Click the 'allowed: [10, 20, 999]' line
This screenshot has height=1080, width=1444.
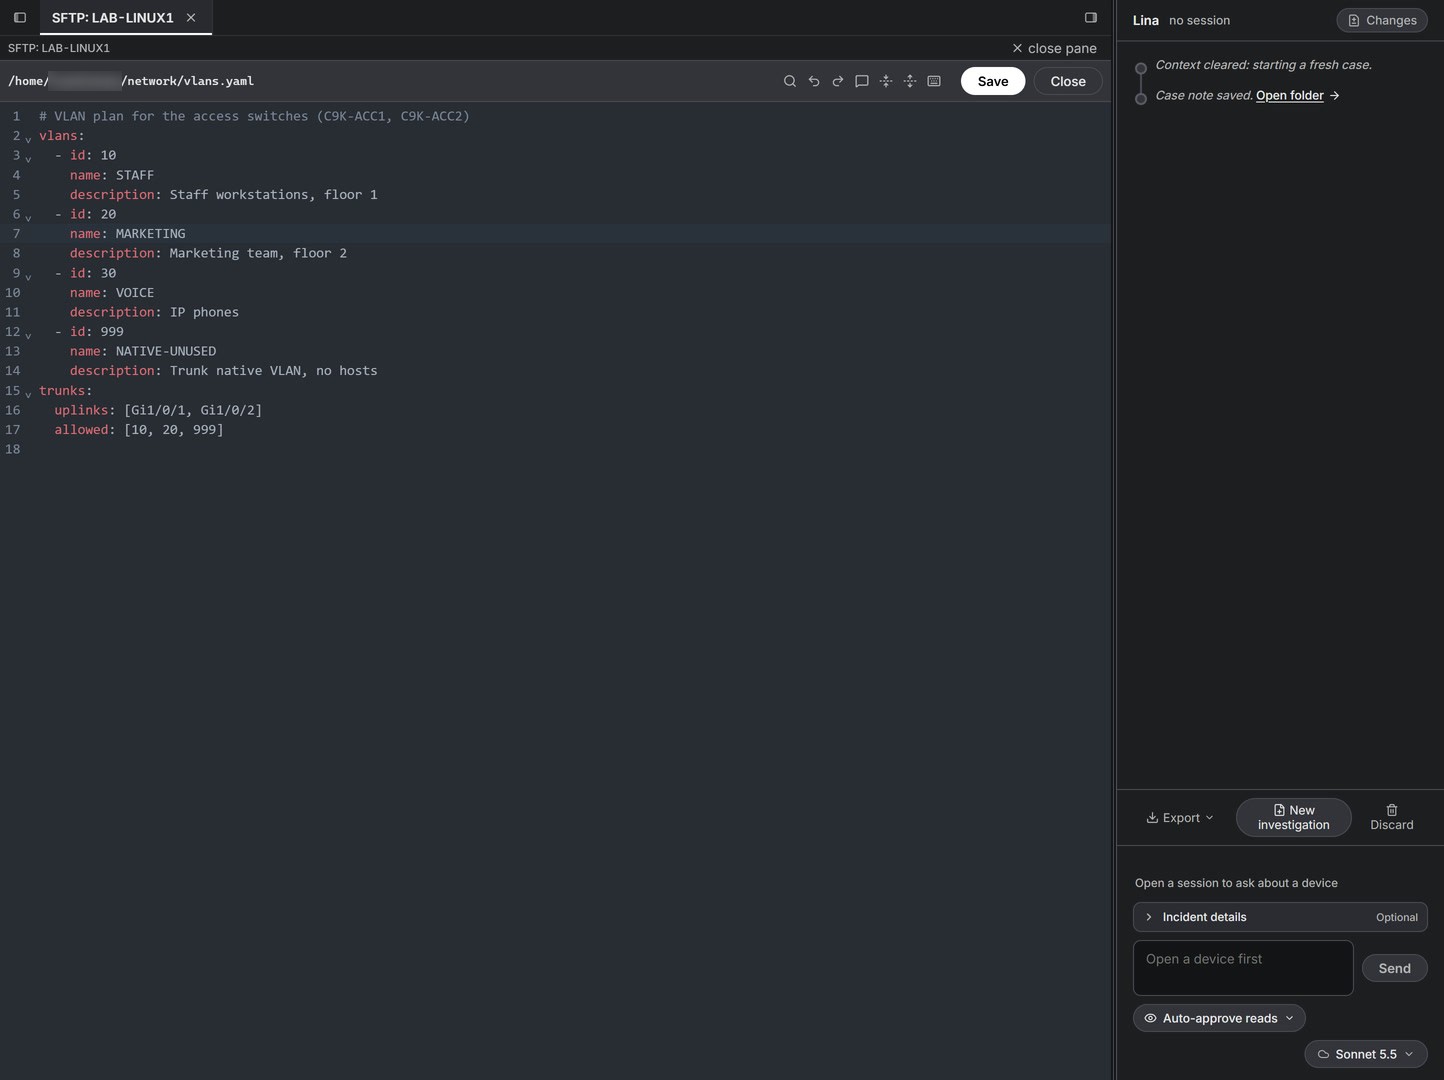coord(139,430)
